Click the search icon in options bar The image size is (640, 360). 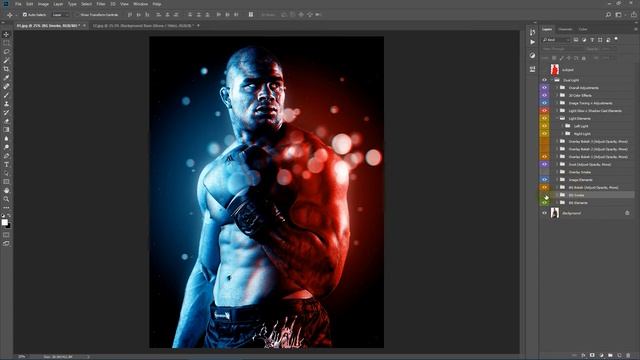[x=608, y=15]
